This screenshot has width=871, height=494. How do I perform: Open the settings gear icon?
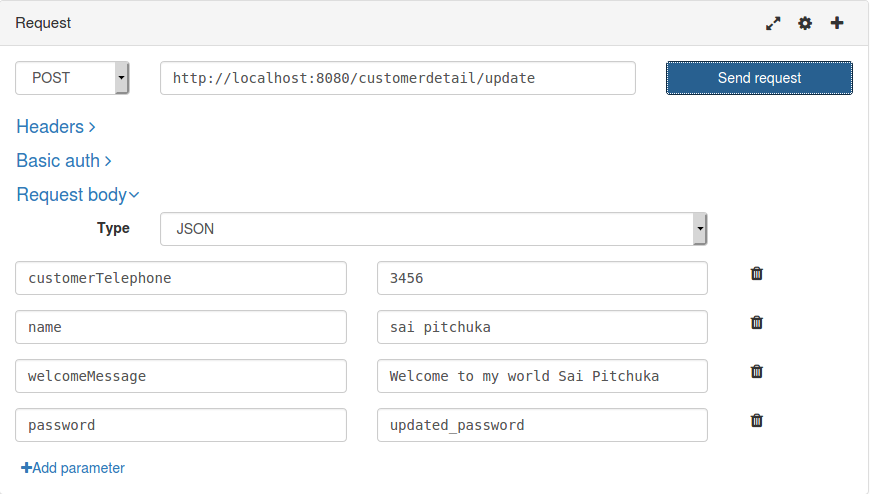coord(805,23)
